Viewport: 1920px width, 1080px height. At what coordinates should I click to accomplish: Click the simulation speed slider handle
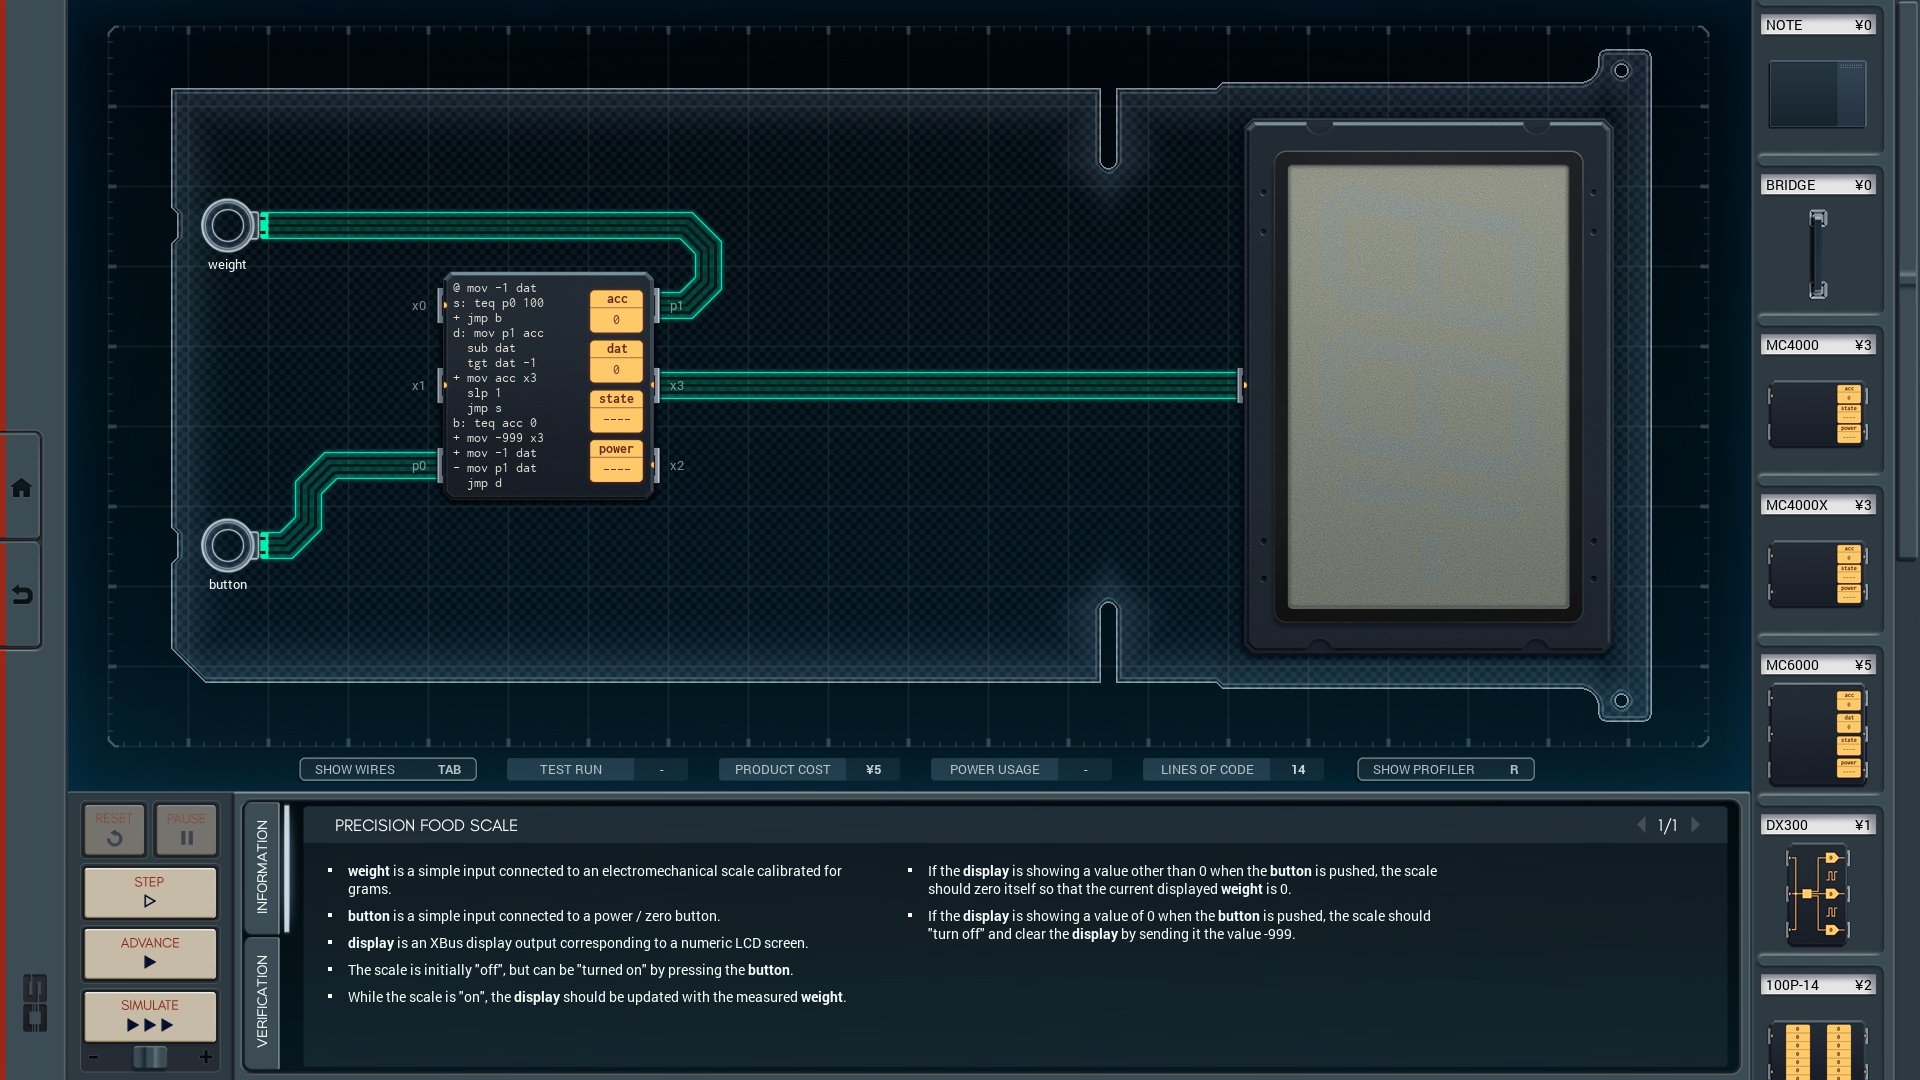pos(150,1057)
